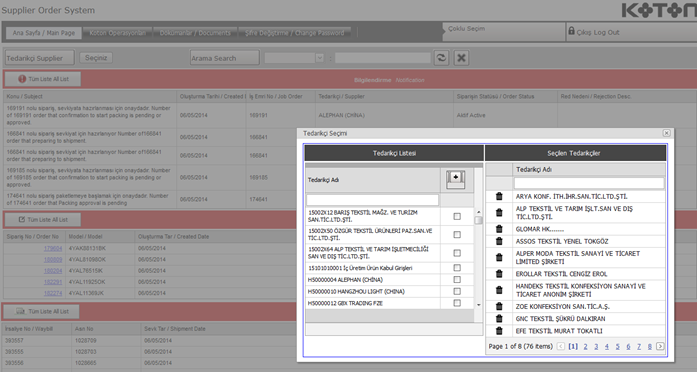Close the Tedarikçi Seçimi dialog
This screenshot has height=372, width=697.
click(666, 133)
